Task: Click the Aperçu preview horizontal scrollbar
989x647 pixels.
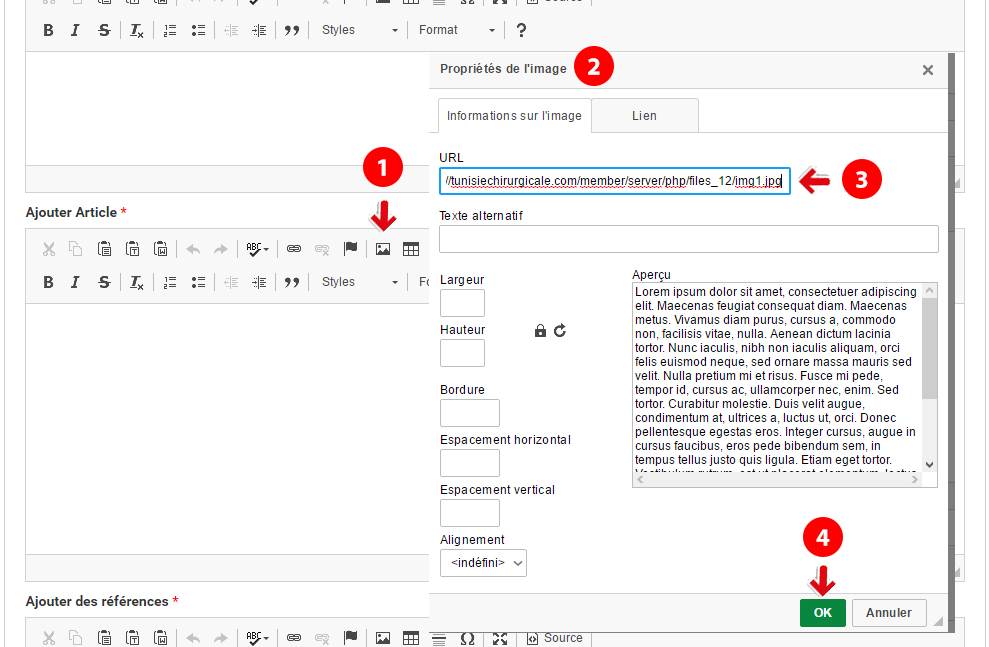Action: (777, 479)
